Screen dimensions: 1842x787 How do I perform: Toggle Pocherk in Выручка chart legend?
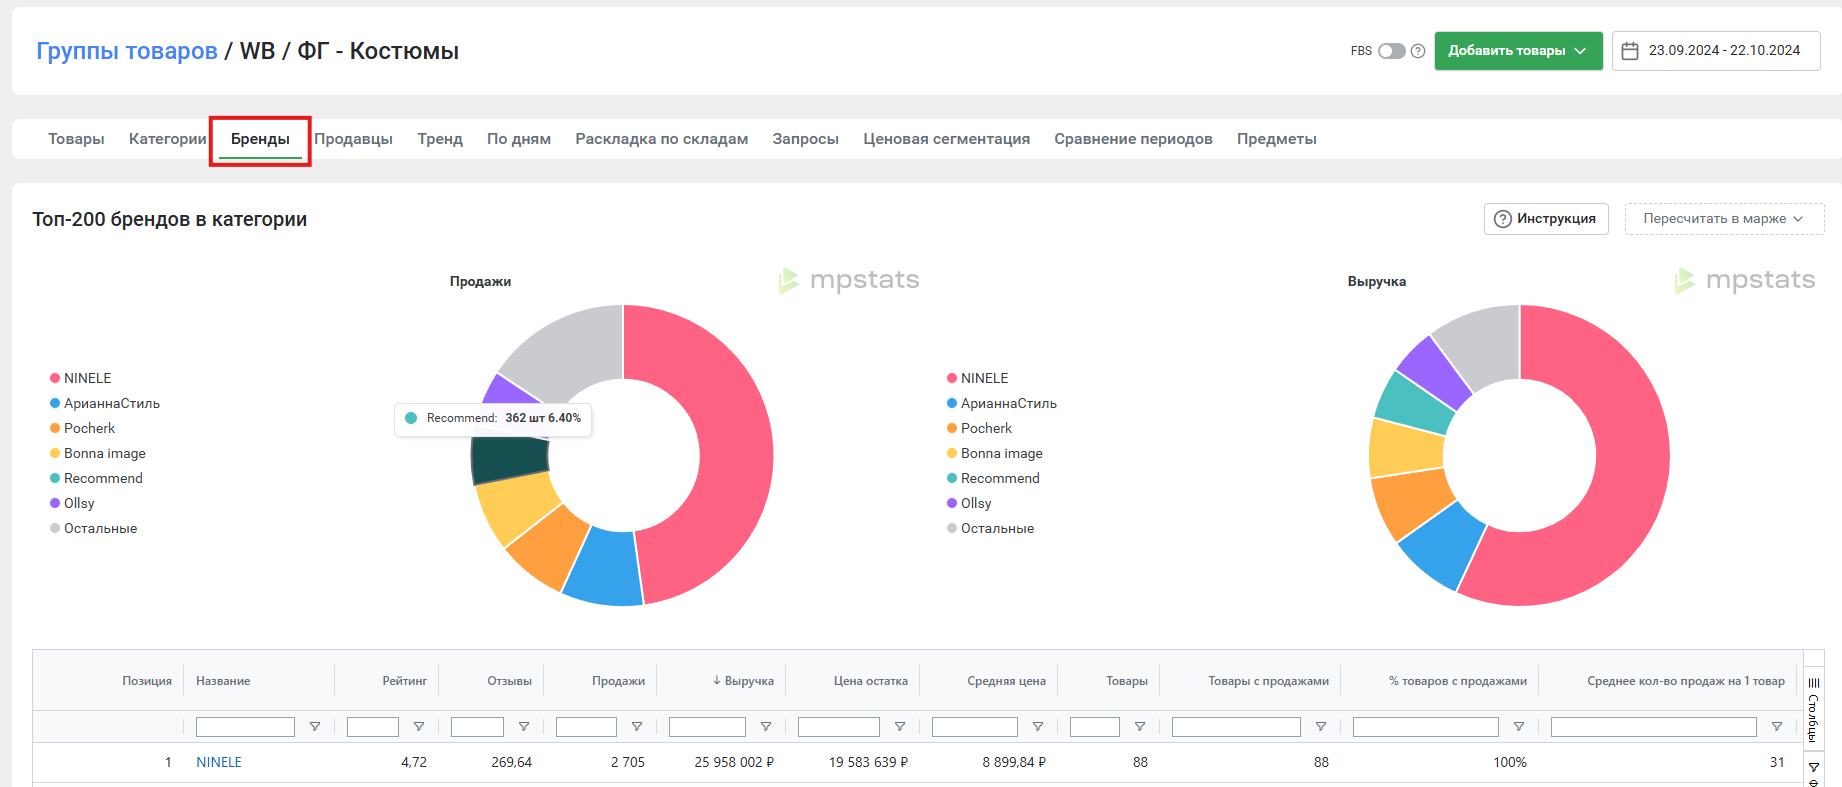pyautogui.click(x=980, y=428)
